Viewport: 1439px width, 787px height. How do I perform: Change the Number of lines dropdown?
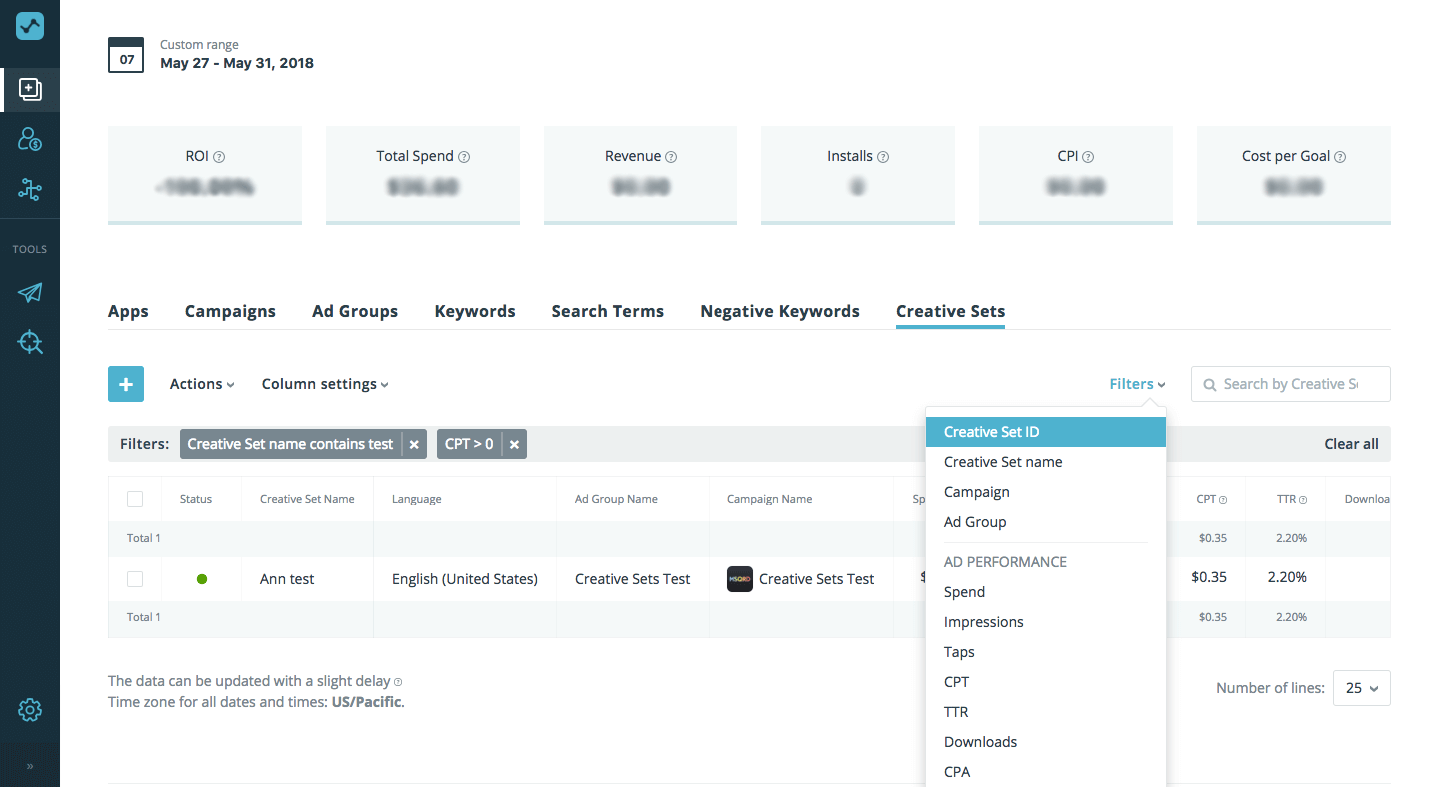point(1361,688)
